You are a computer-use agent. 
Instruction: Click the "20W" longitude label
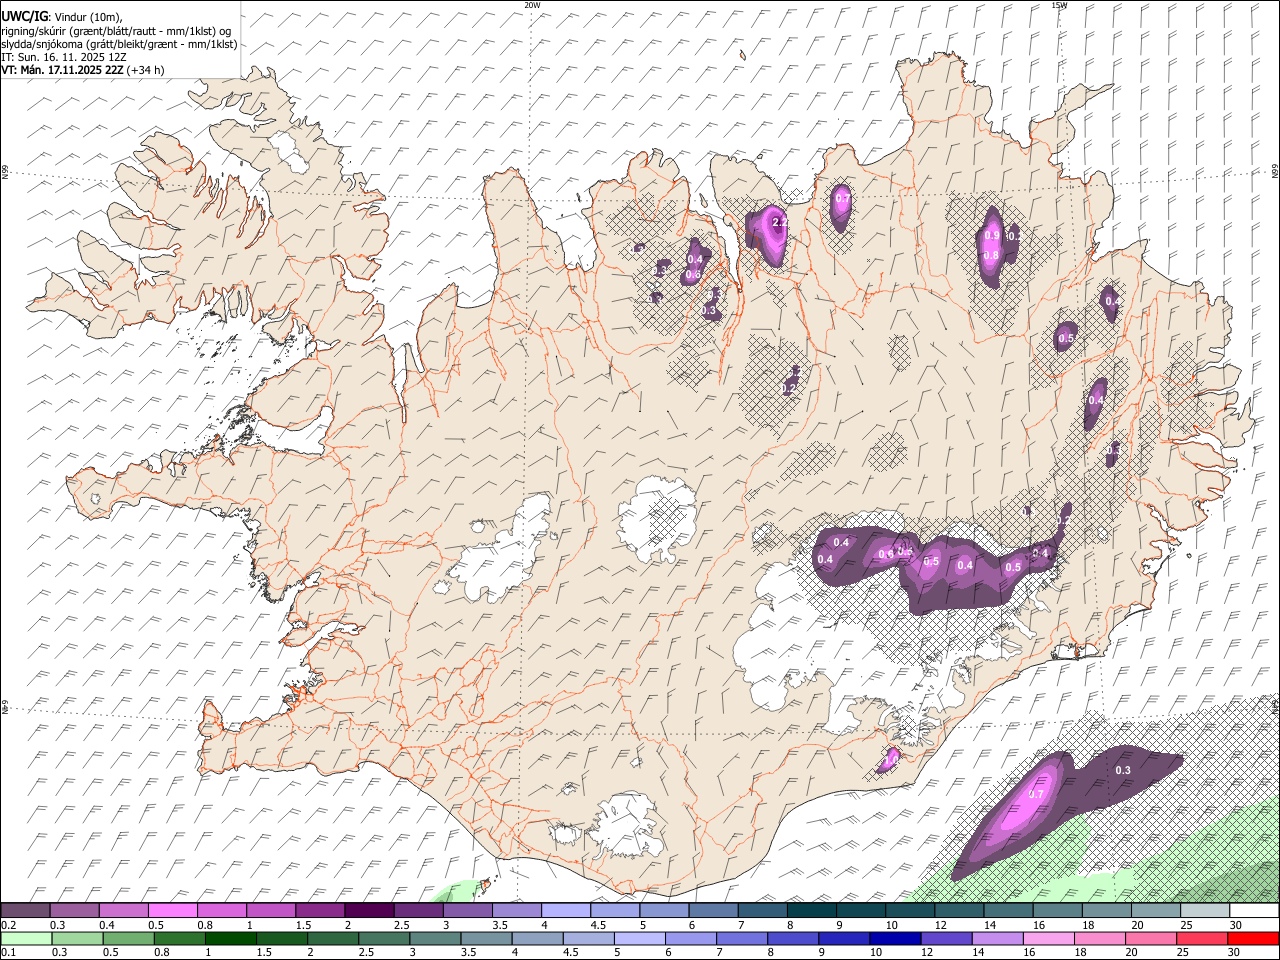point(532,5)
